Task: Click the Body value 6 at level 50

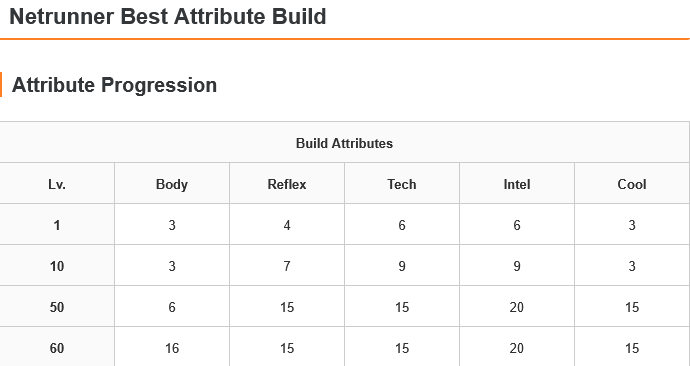Action: (172, 307)
